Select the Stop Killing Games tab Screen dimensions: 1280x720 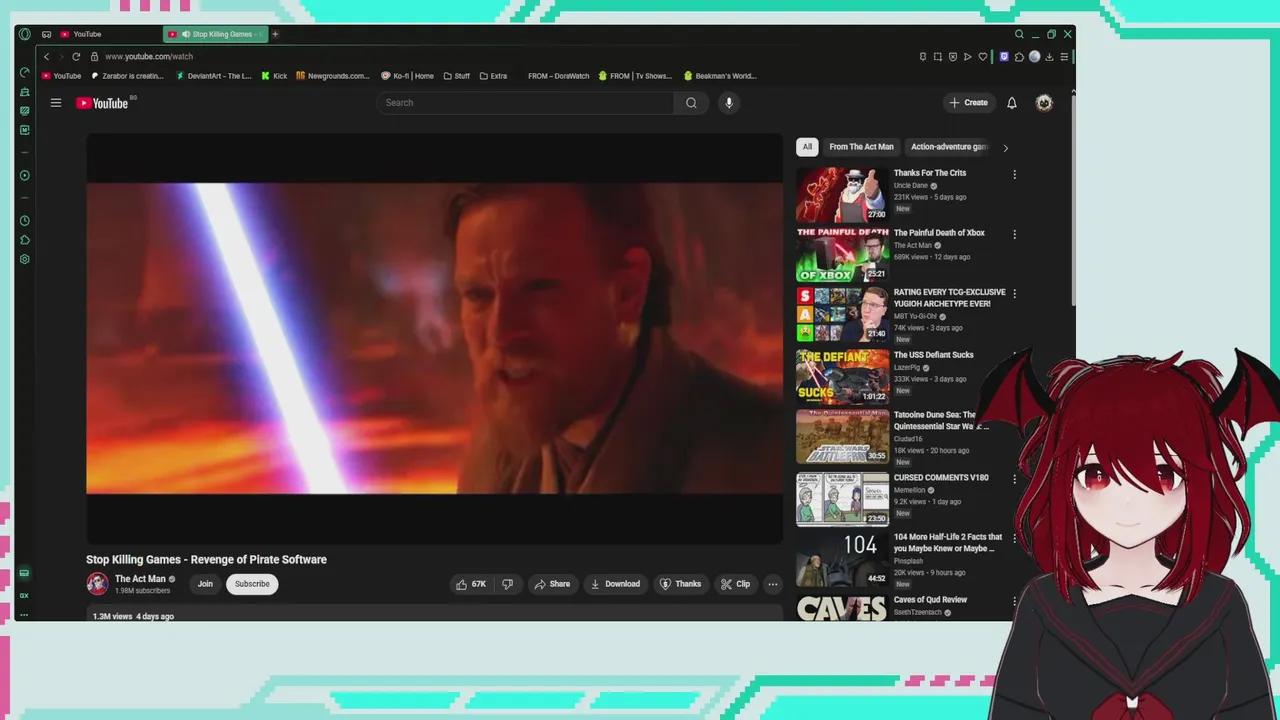click(215, 34)
